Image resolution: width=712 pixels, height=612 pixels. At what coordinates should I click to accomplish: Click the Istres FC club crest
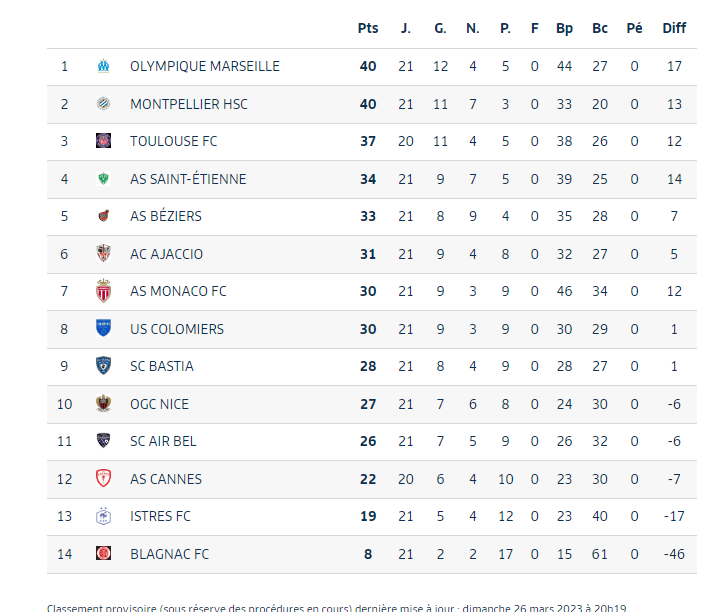(103, 516)
